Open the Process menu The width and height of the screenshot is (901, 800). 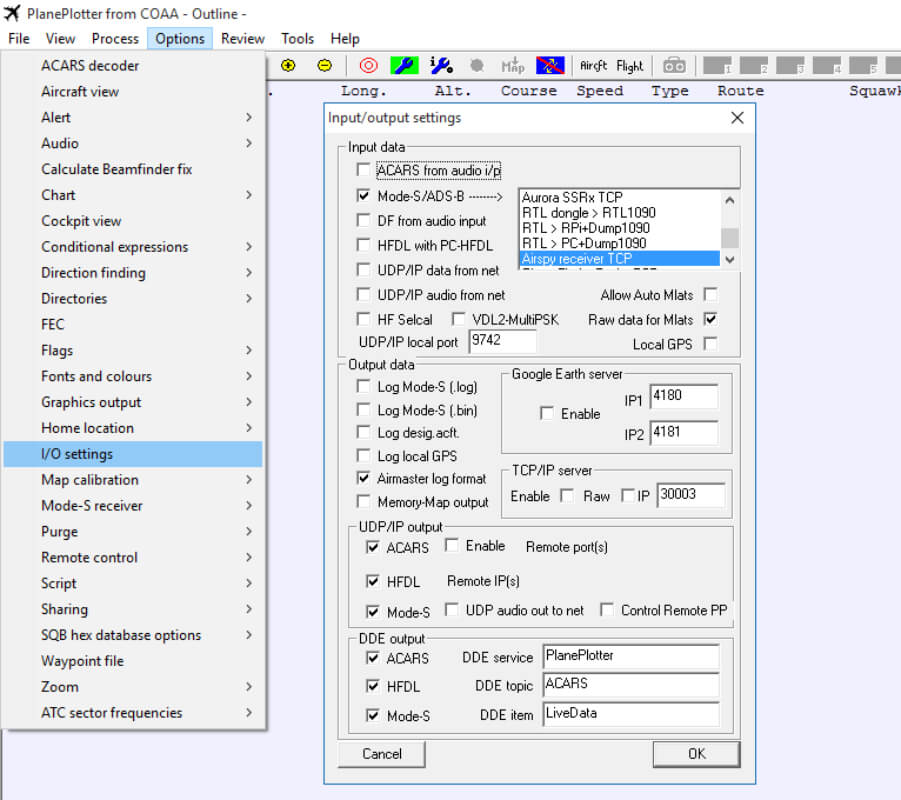click(115, 39)
